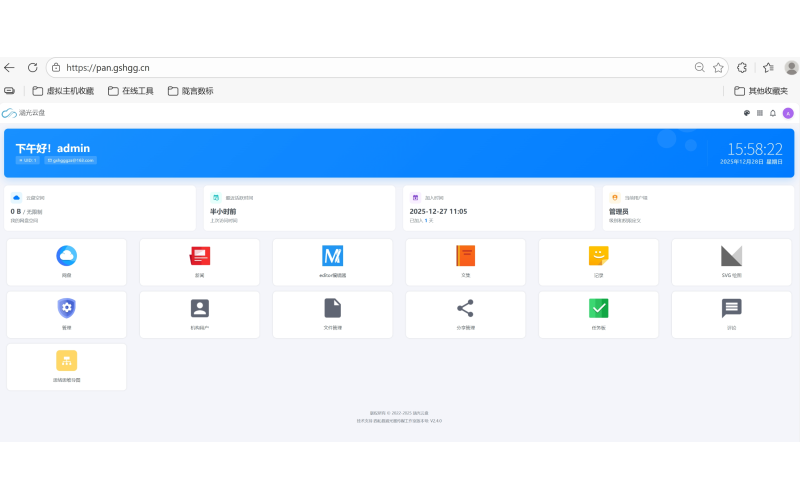Open the purple user avatar menu
Viewport: 800px width, 500px height.
click(788, 113)
